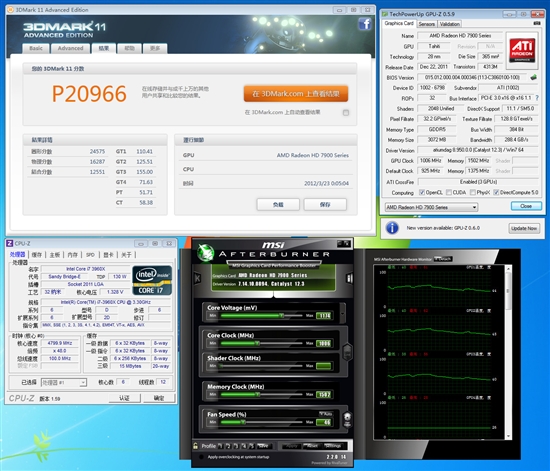Click the Core Voltage slider in Afterburner
Screen dimensions: 550x471
tap(261, 316)
